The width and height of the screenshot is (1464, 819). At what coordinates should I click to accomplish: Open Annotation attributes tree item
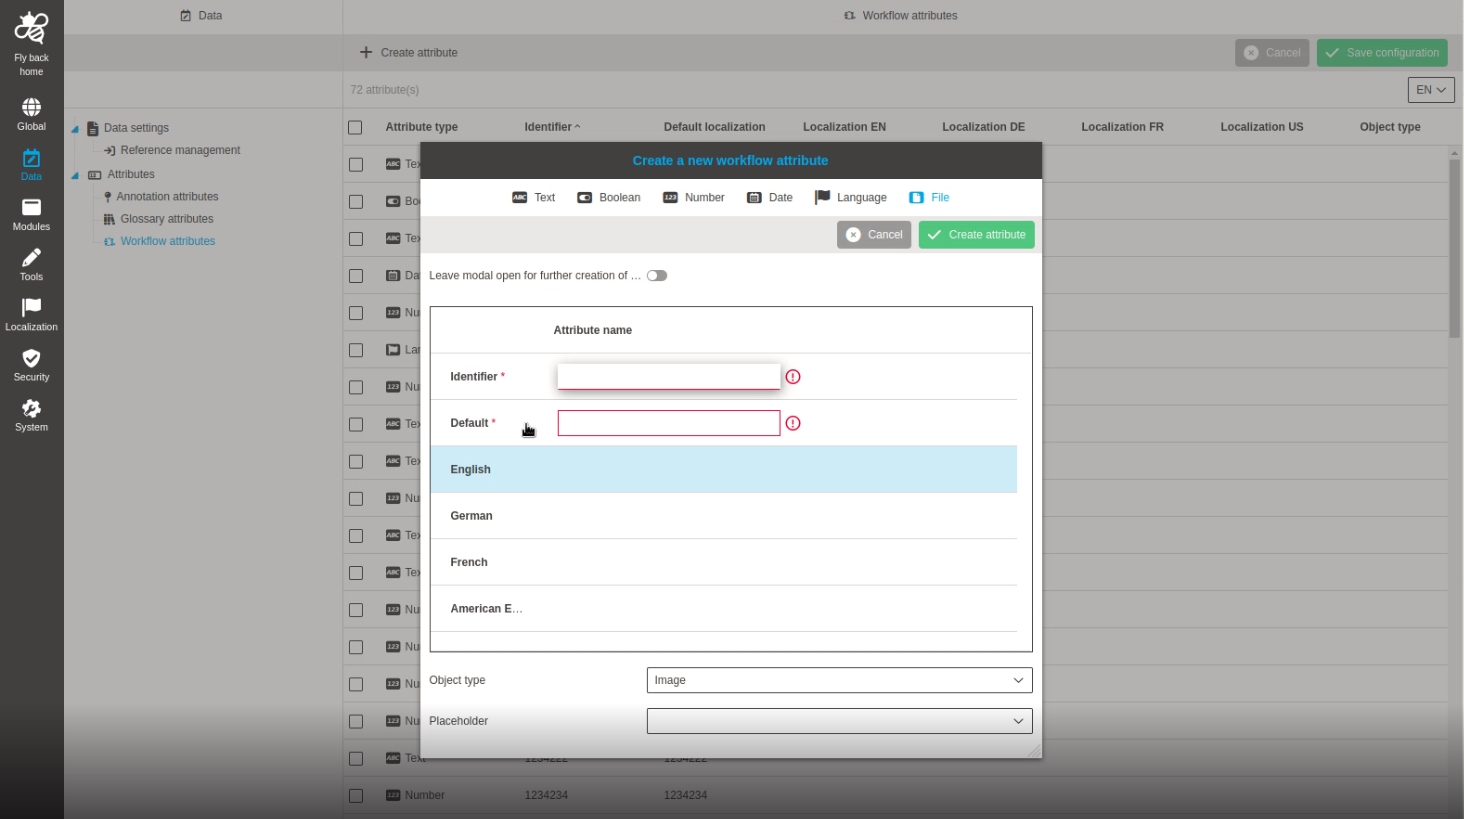(167, 197)
